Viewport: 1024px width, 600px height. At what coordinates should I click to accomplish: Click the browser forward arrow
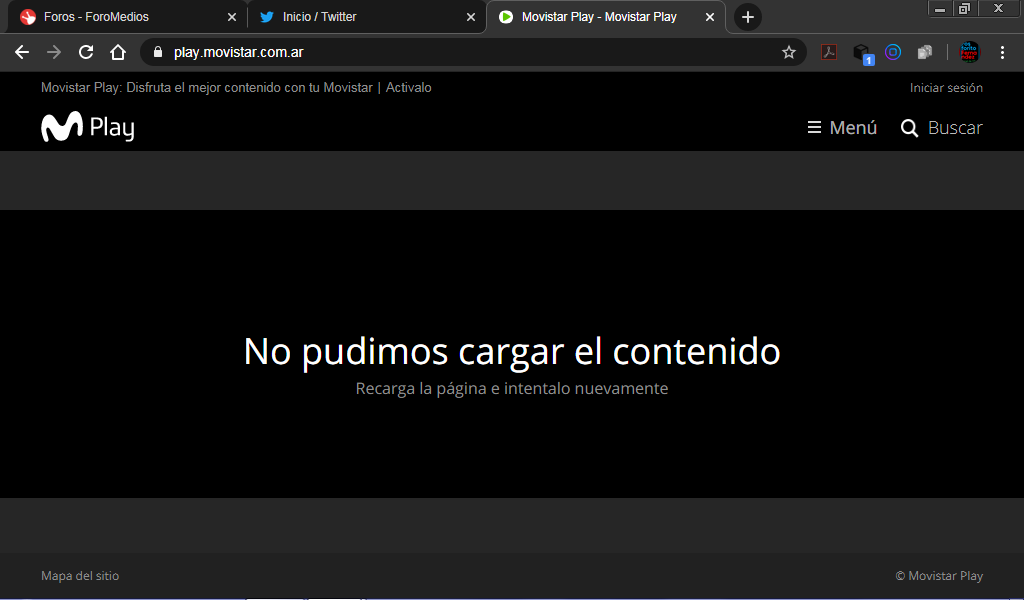click(54, 52)
